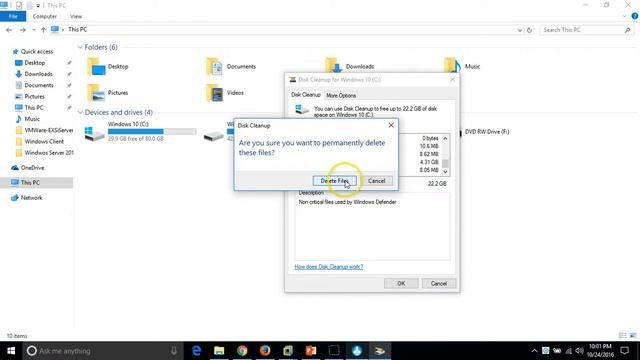This screenshot has height=360, width=640.
Task: Go up one folder level
Action: [x=43, y=30]
